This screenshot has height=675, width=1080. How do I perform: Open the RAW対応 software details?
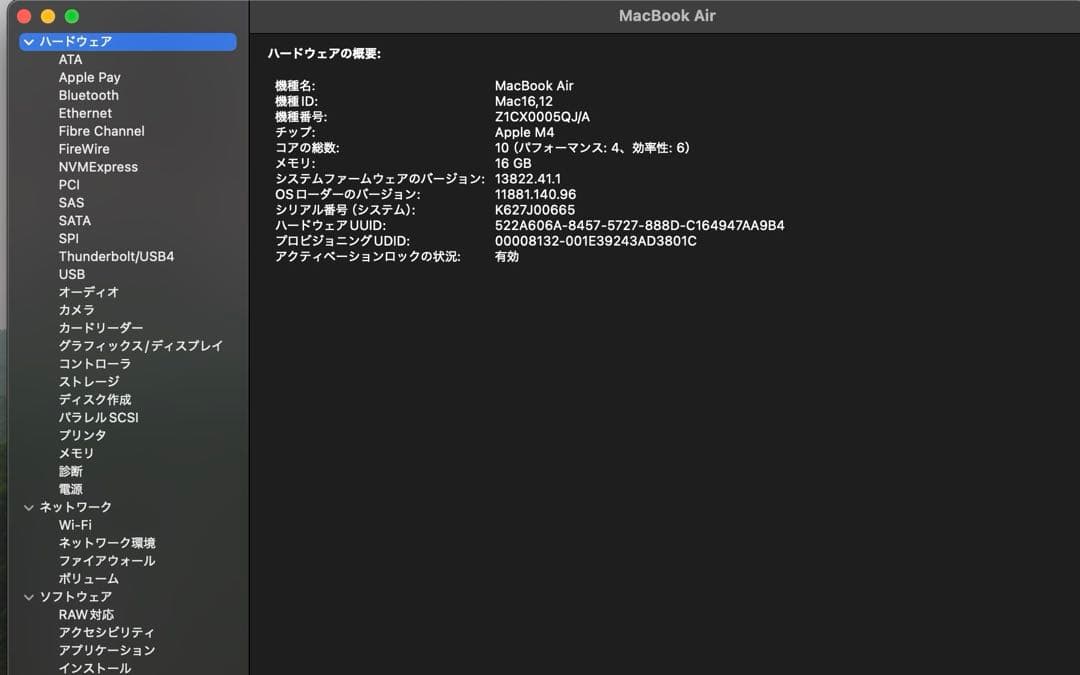coord(87,614)
